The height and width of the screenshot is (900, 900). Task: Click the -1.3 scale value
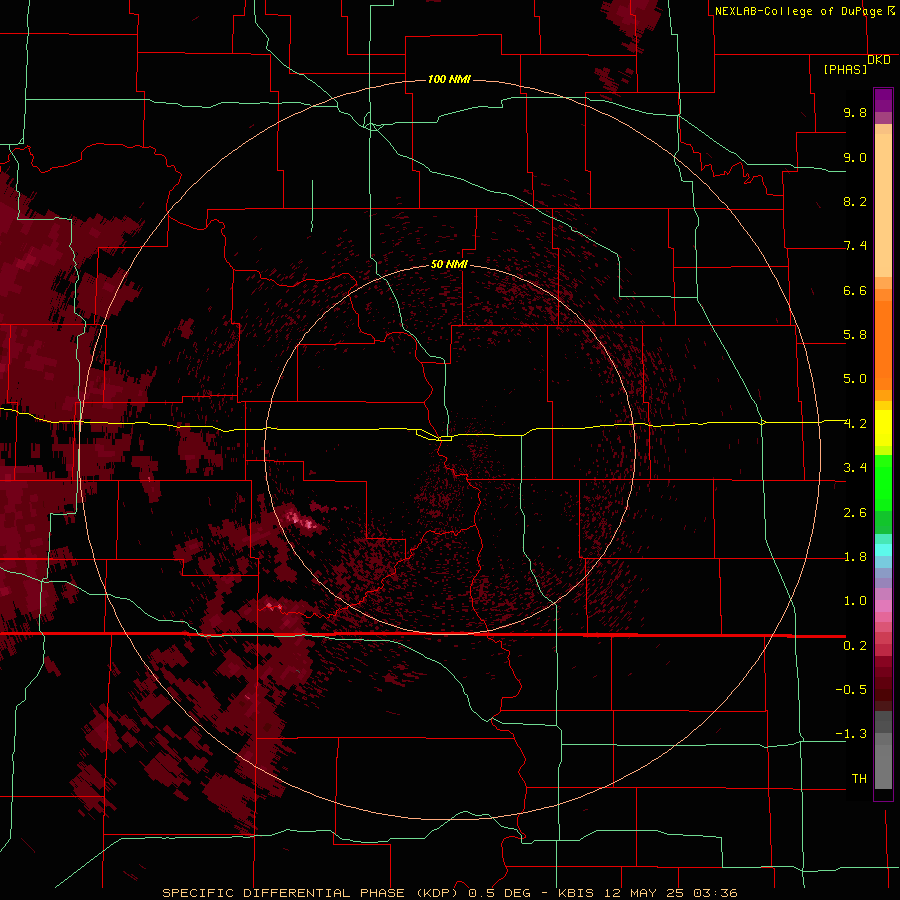tap(851, 734)
